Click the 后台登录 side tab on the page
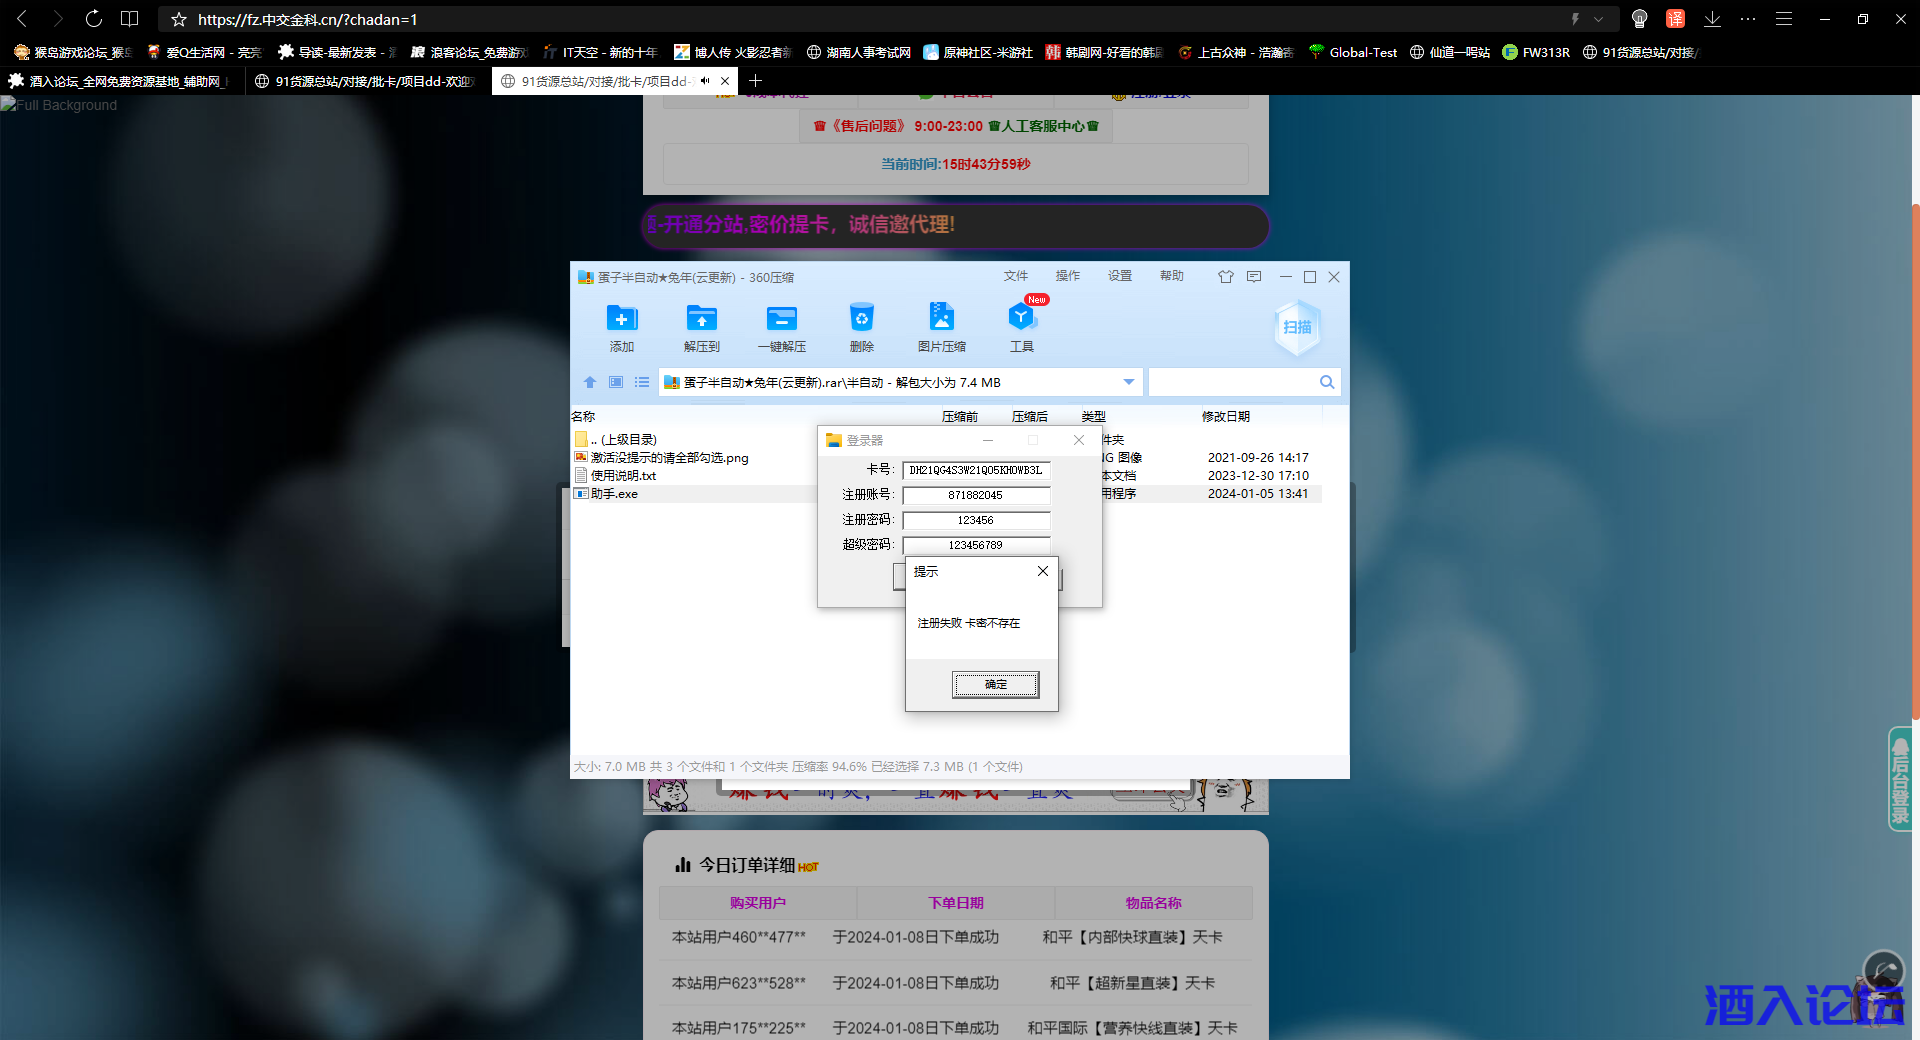Screen dimensions: 1920x1040 pos(1900,779)
